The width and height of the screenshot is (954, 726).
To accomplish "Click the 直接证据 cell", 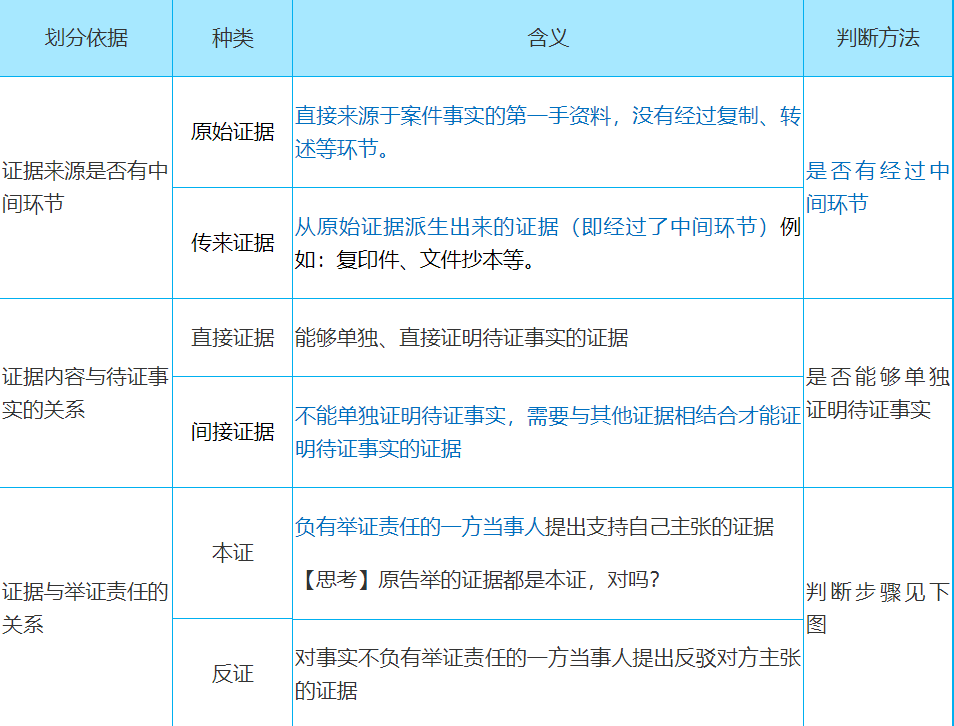I will pyautogui.click(x=232, y=338).
